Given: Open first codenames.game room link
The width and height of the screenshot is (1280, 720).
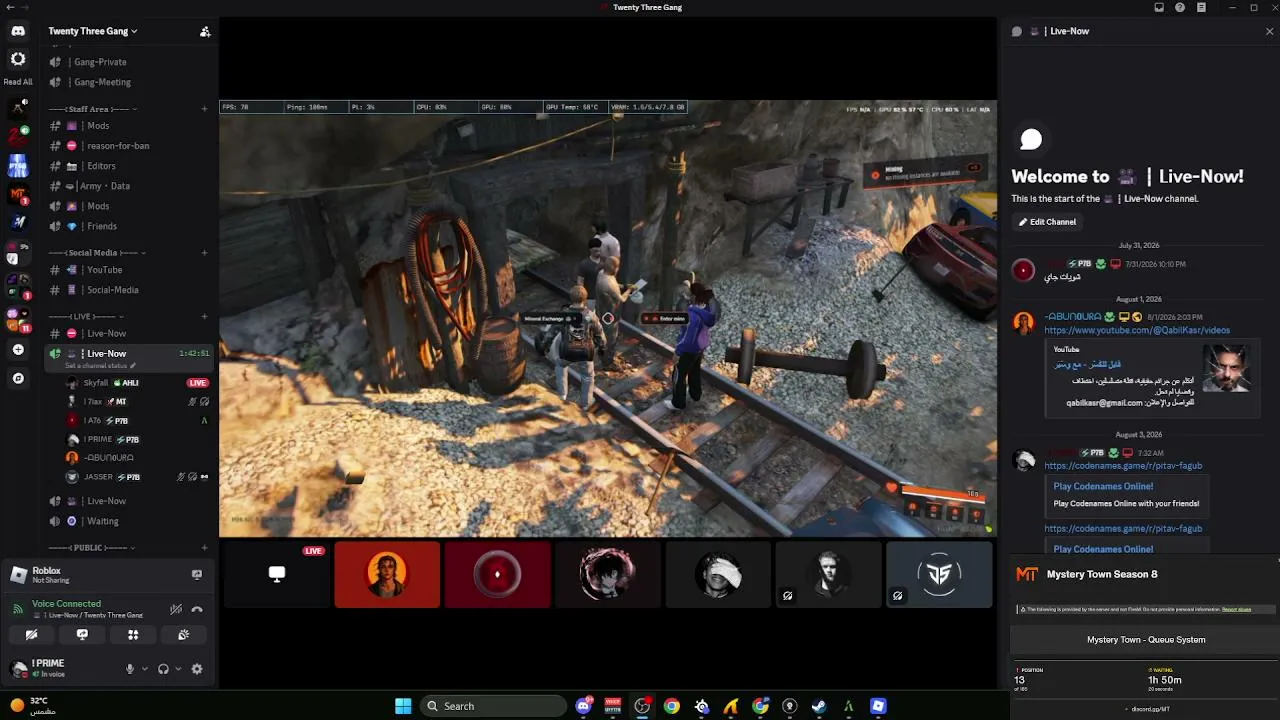Looking at the screenshot, I should 1123,466.
